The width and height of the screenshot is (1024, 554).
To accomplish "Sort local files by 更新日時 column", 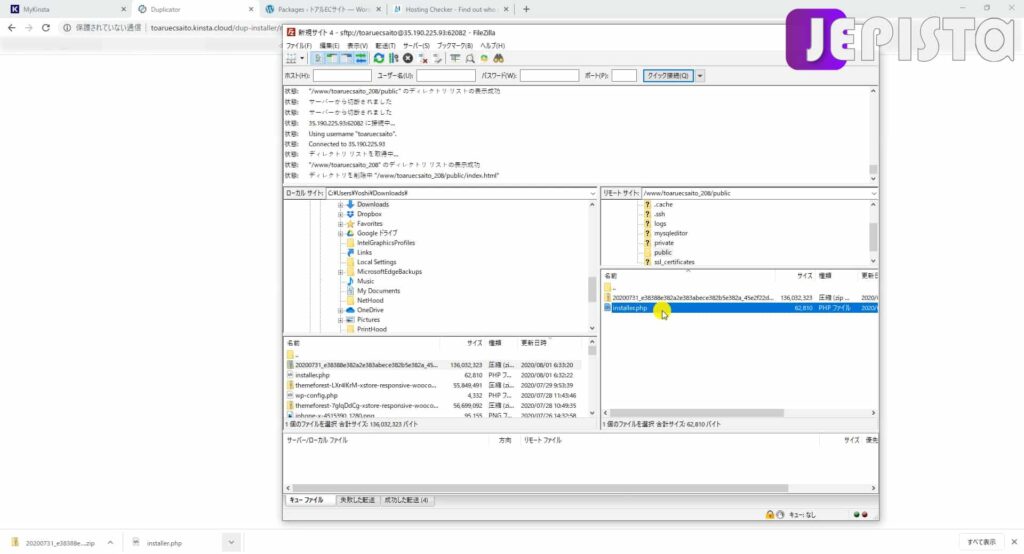I will click(534, 343).
